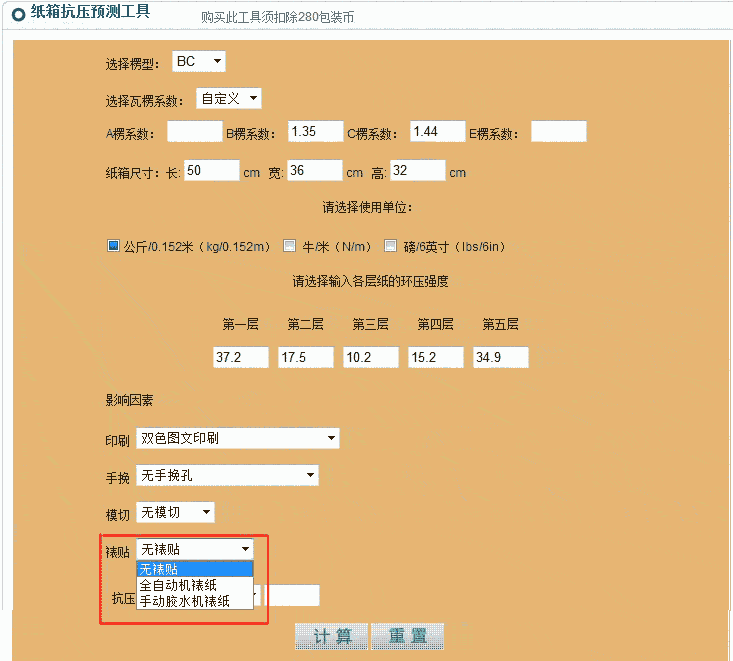Expand the 手挽 无手挽孔 dropdown
The height and width of the screenshot is (661, 733).
click(x=227, y=475)
